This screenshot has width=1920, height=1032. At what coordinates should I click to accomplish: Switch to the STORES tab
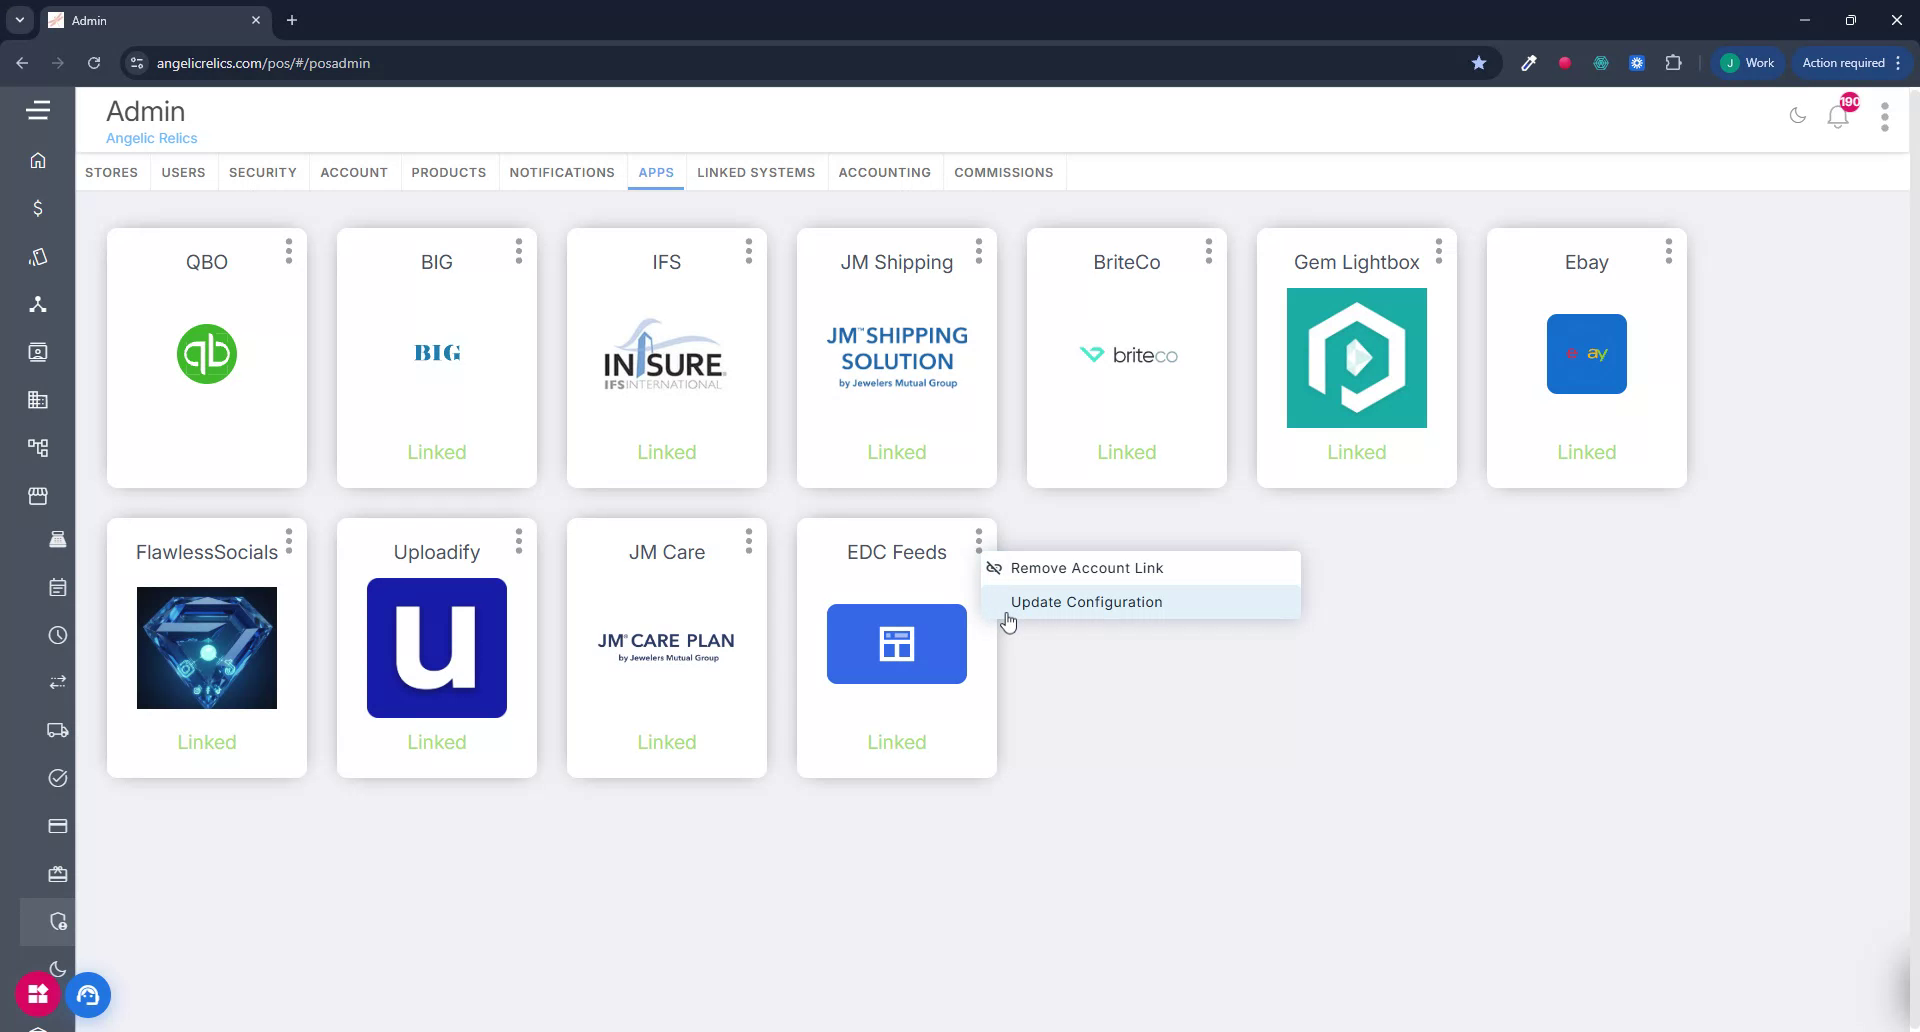pyautogui.click(x=111, y=172)
